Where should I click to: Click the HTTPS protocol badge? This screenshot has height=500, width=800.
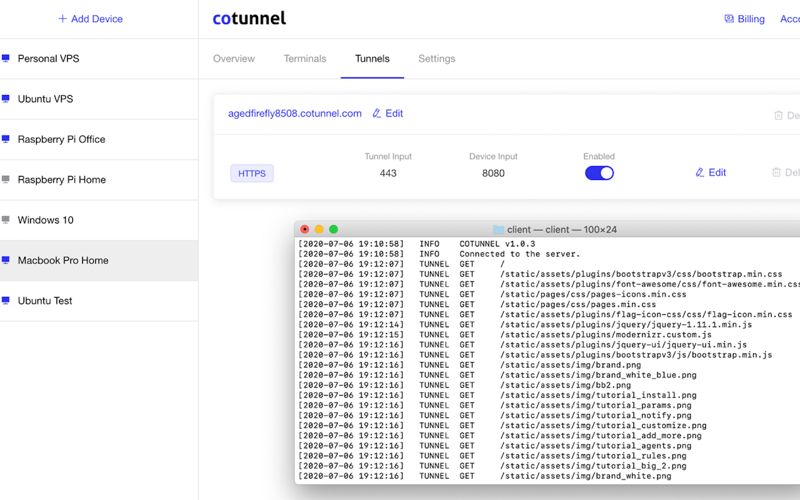252,173
